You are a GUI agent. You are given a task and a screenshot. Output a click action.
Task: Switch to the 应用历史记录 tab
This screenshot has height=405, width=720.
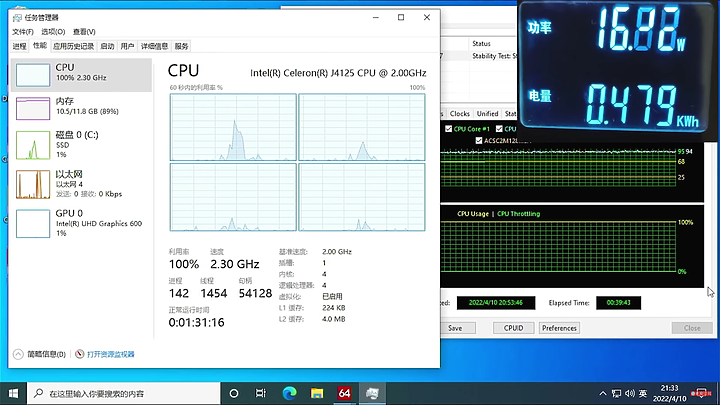click(73, 46)
